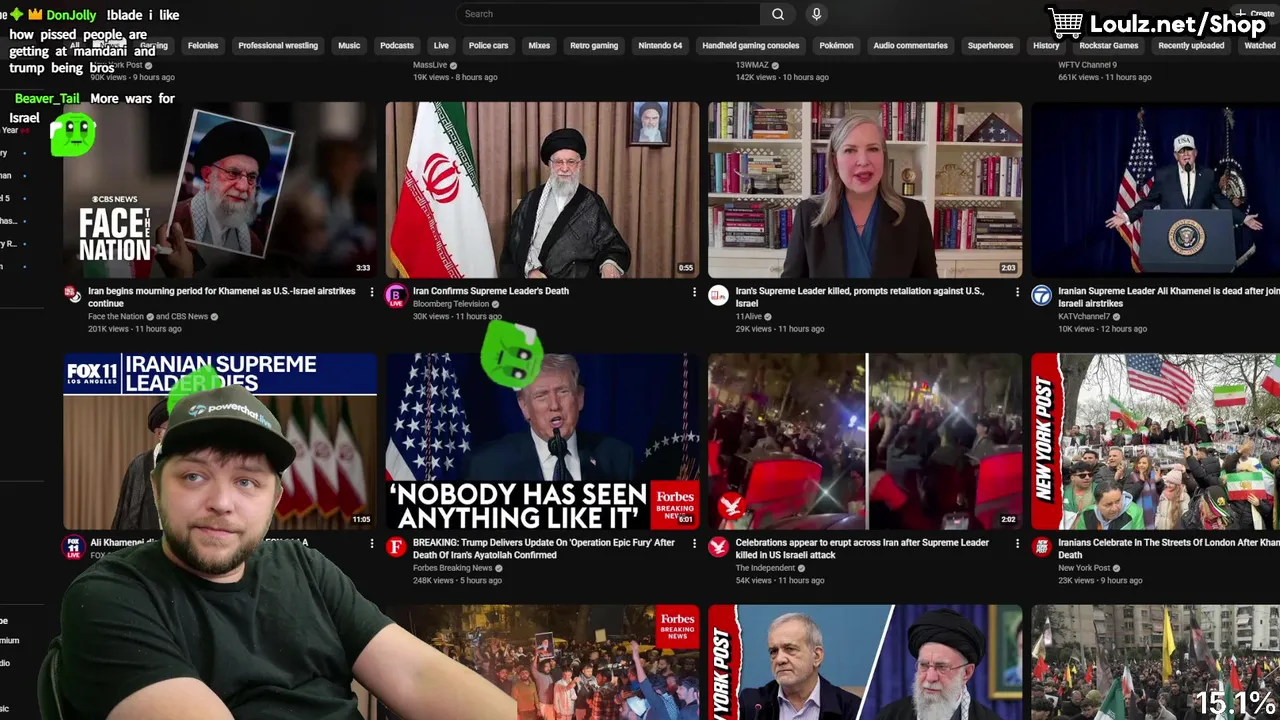Activate voice search microphone icon
Viewport: 1280px width, 720px height.
pos(816,14)
